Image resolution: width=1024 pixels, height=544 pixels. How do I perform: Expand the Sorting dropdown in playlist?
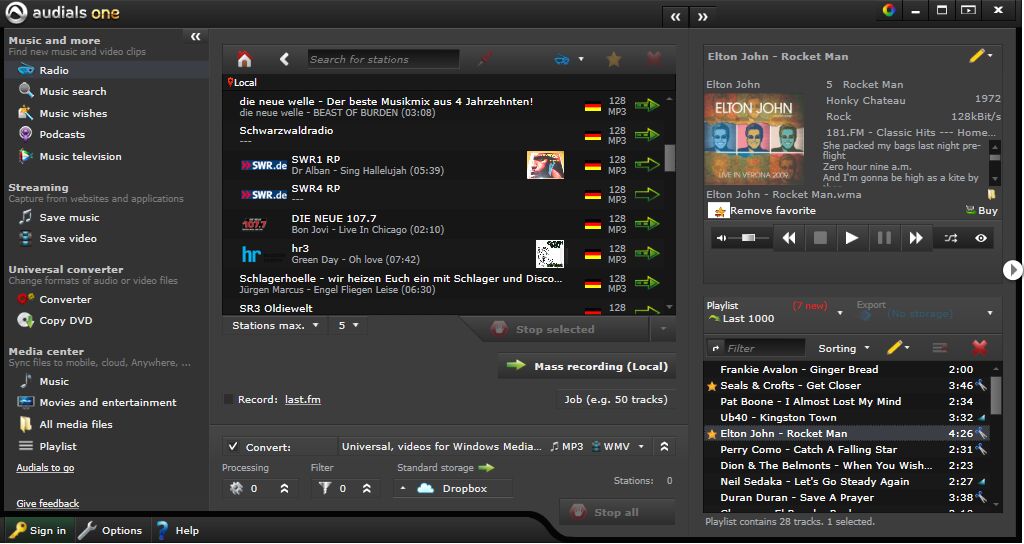point(845,348)
